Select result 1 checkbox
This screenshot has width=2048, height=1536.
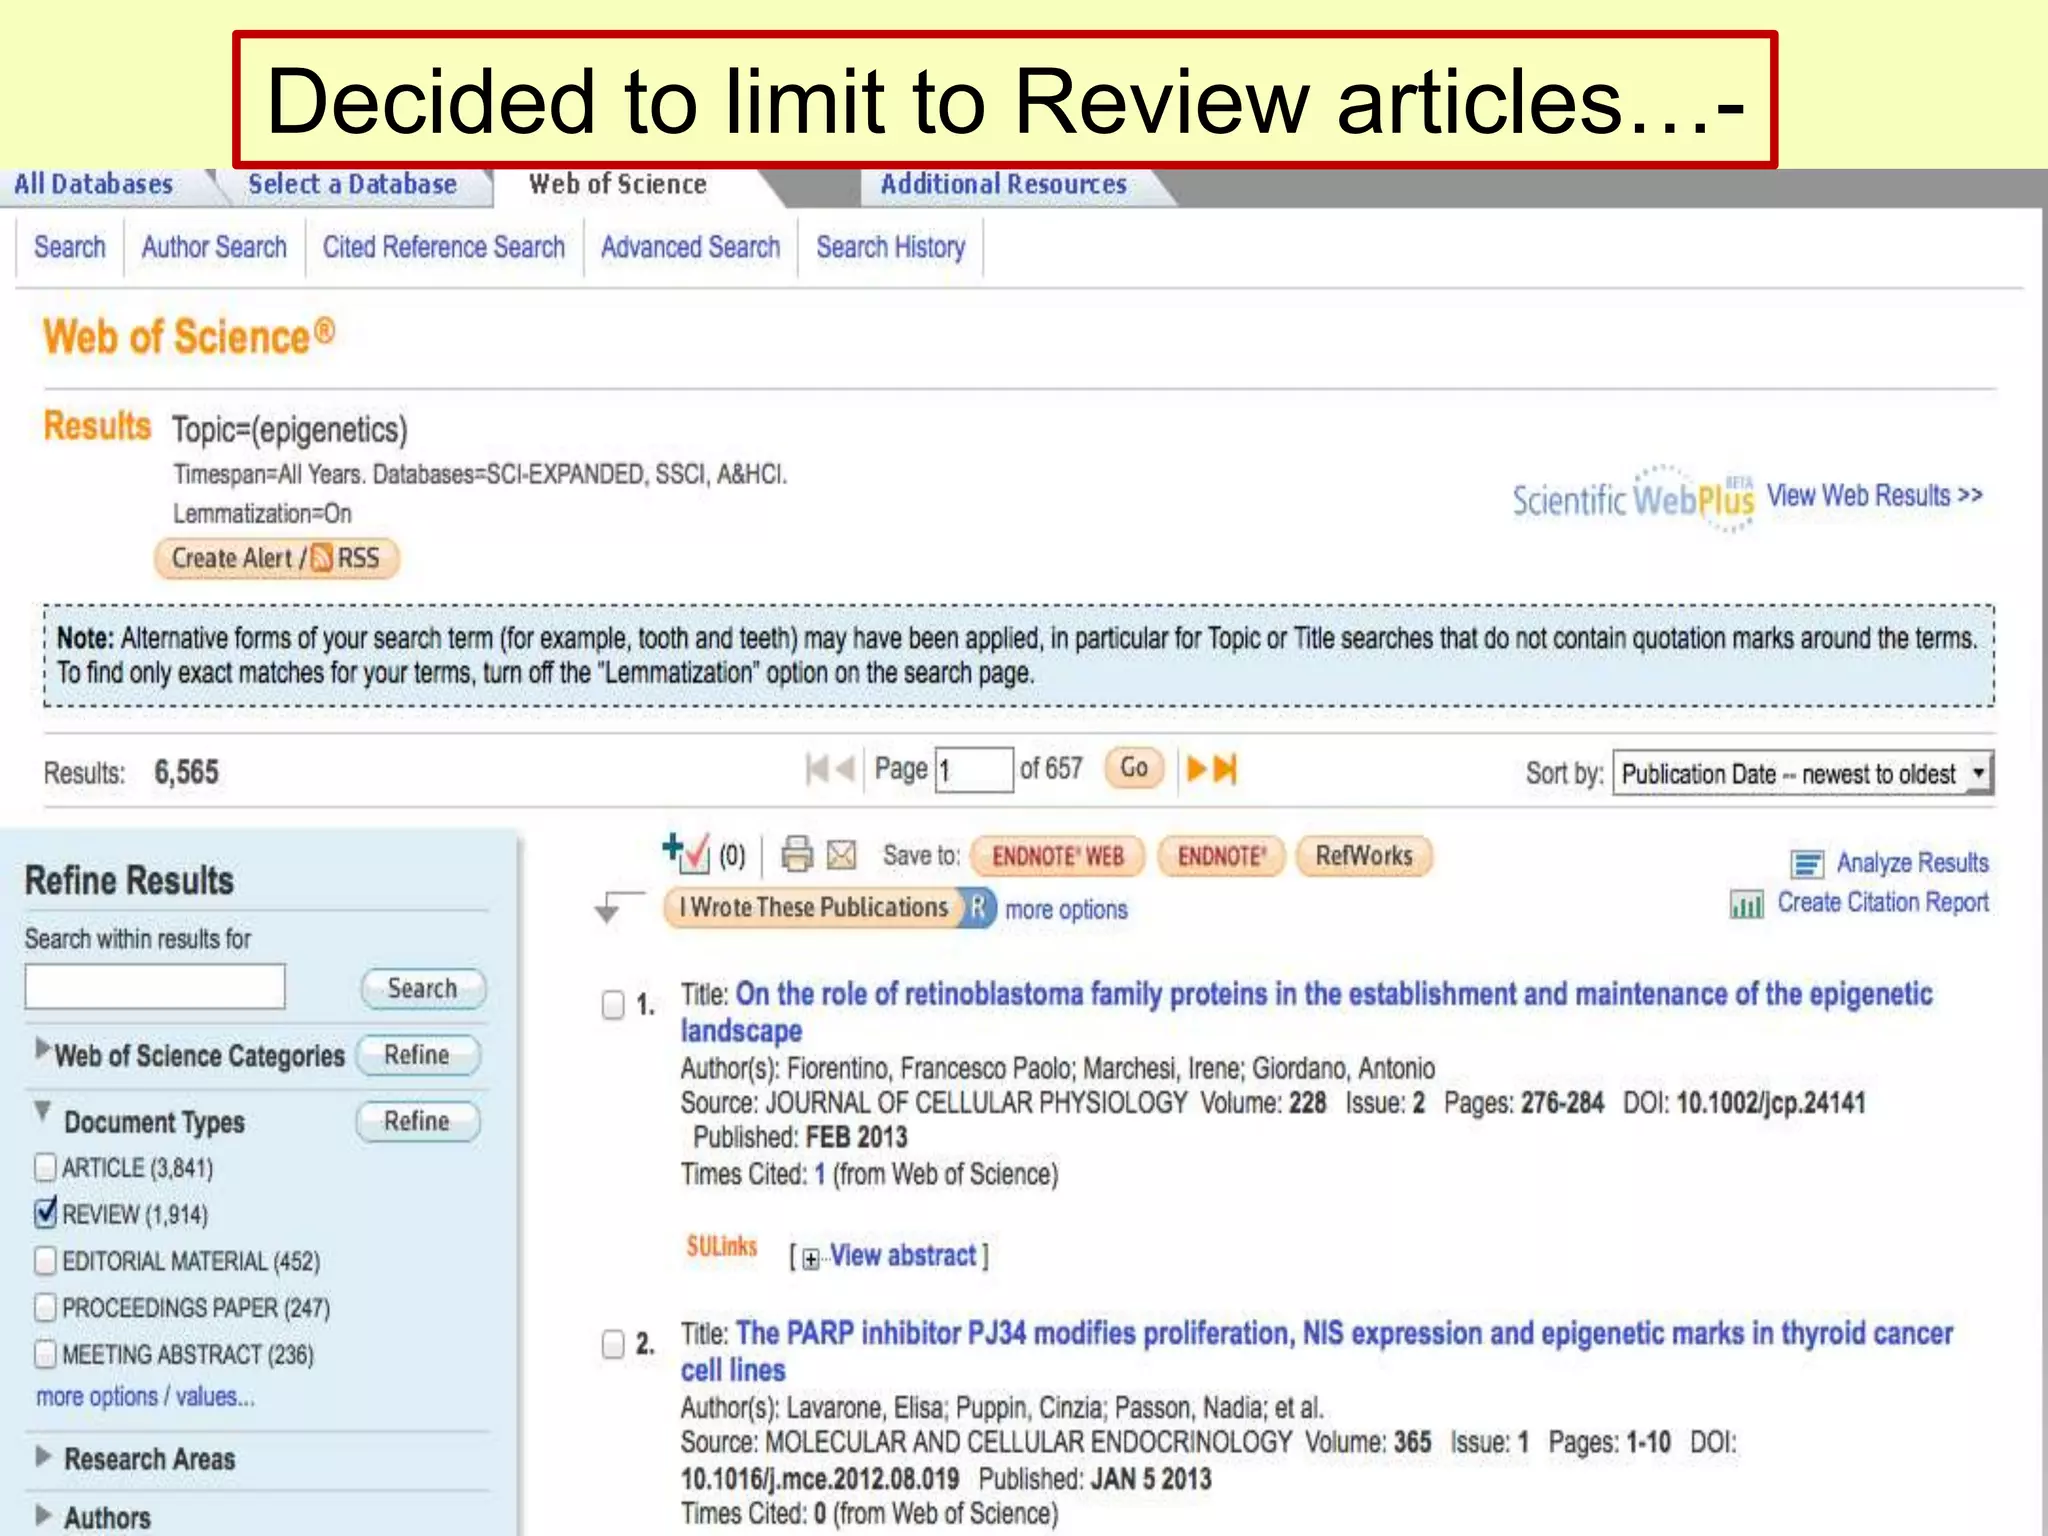[x=613, y=1004]
